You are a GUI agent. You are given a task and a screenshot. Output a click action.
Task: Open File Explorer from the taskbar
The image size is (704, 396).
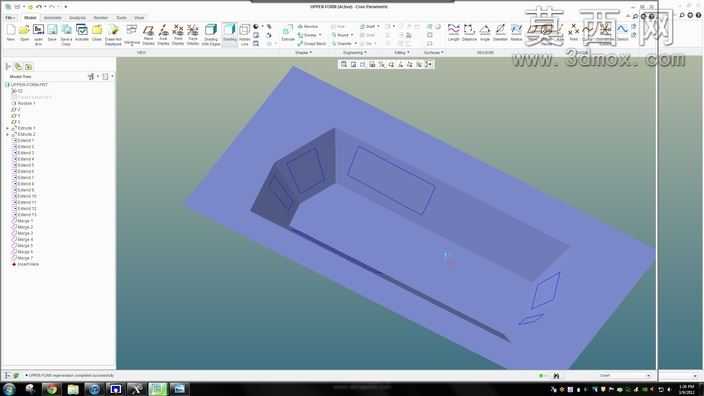point(73,389)
